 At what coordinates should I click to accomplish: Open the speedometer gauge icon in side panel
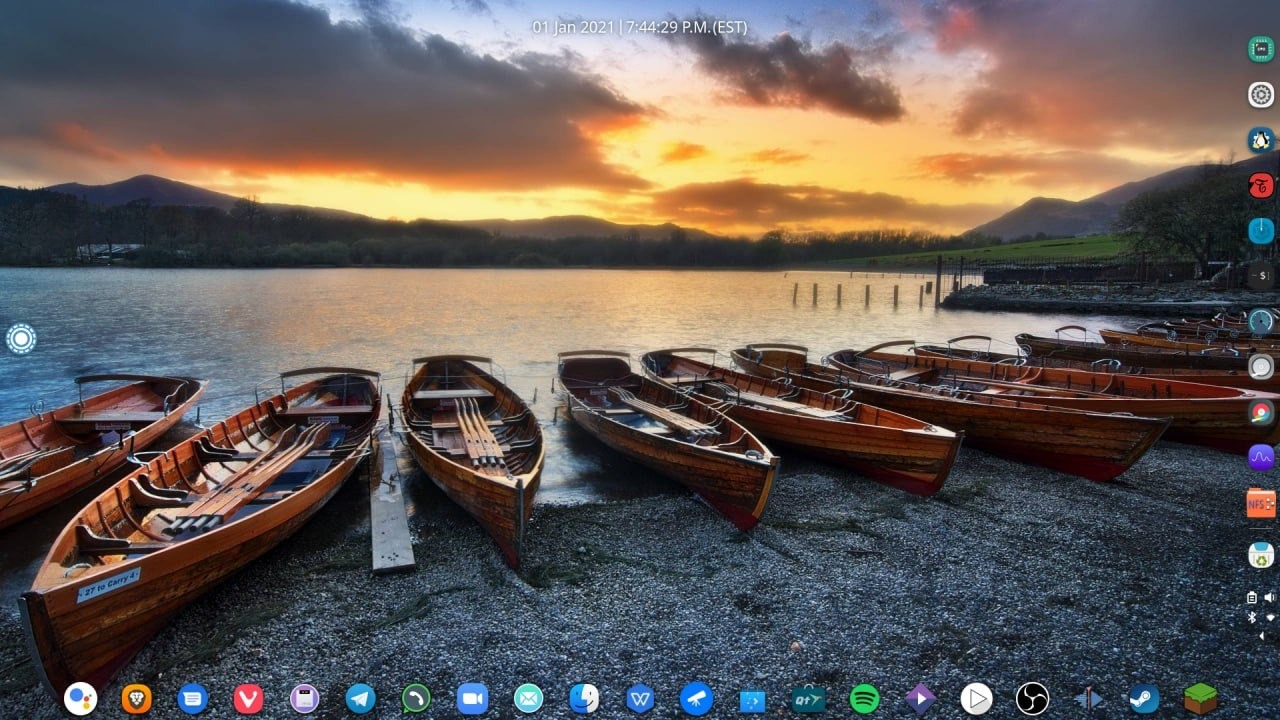(x=1261, y=321)
